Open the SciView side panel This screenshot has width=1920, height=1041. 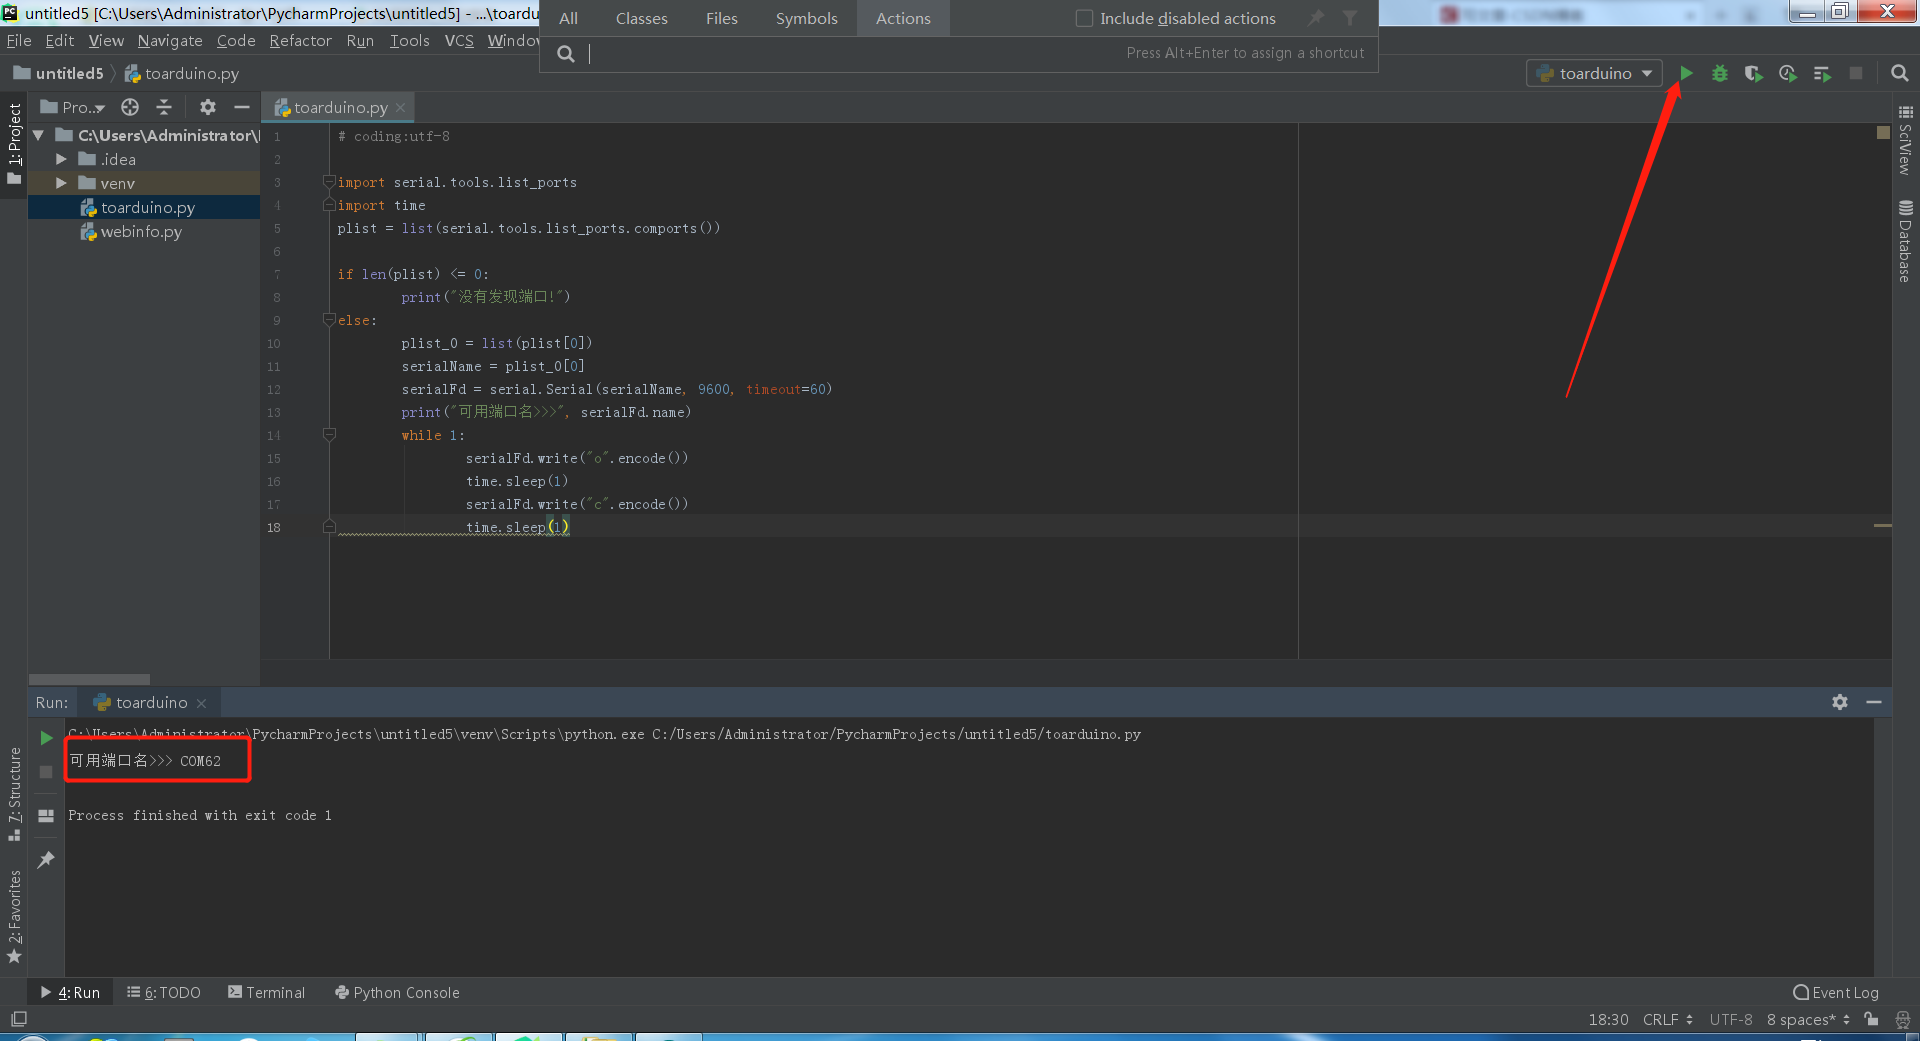(x=1905, y=141)
